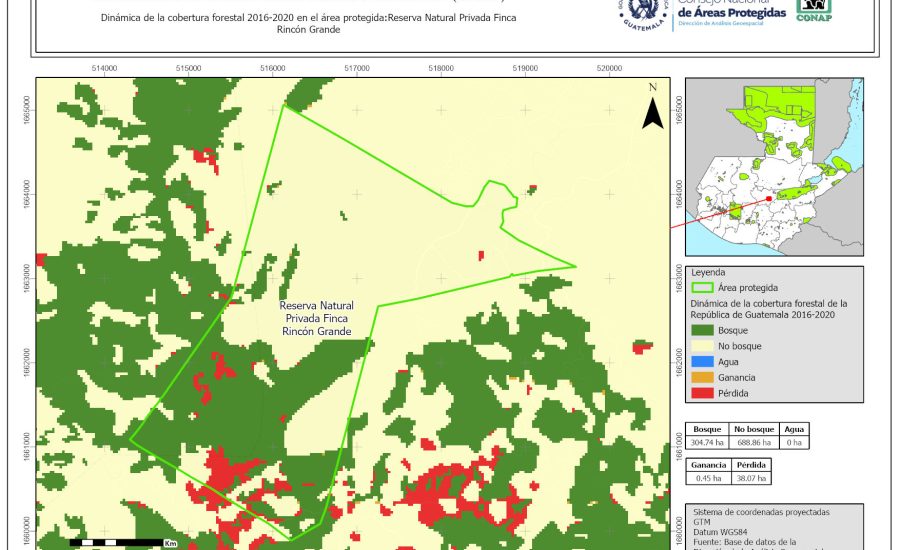Screen dimensions: 900x550
Task: Click the red location dot on the inset map
Action: point(768,198)
